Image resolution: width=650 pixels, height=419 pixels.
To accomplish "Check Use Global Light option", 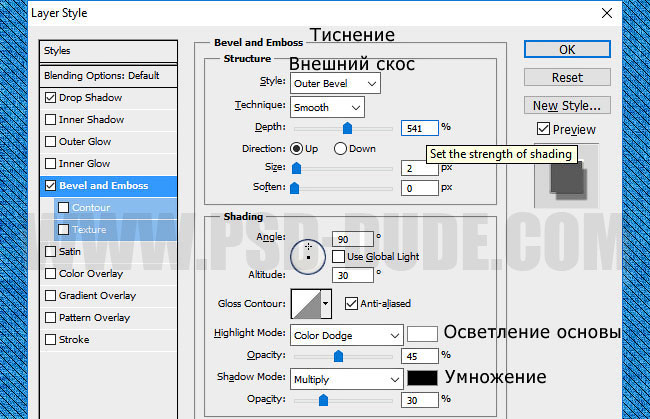I will [338, 257].
